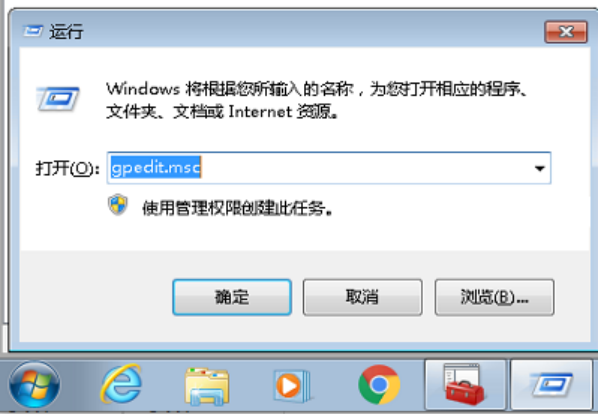Click the 使用管理权限创建此任务 text

(x=238, y=209)
